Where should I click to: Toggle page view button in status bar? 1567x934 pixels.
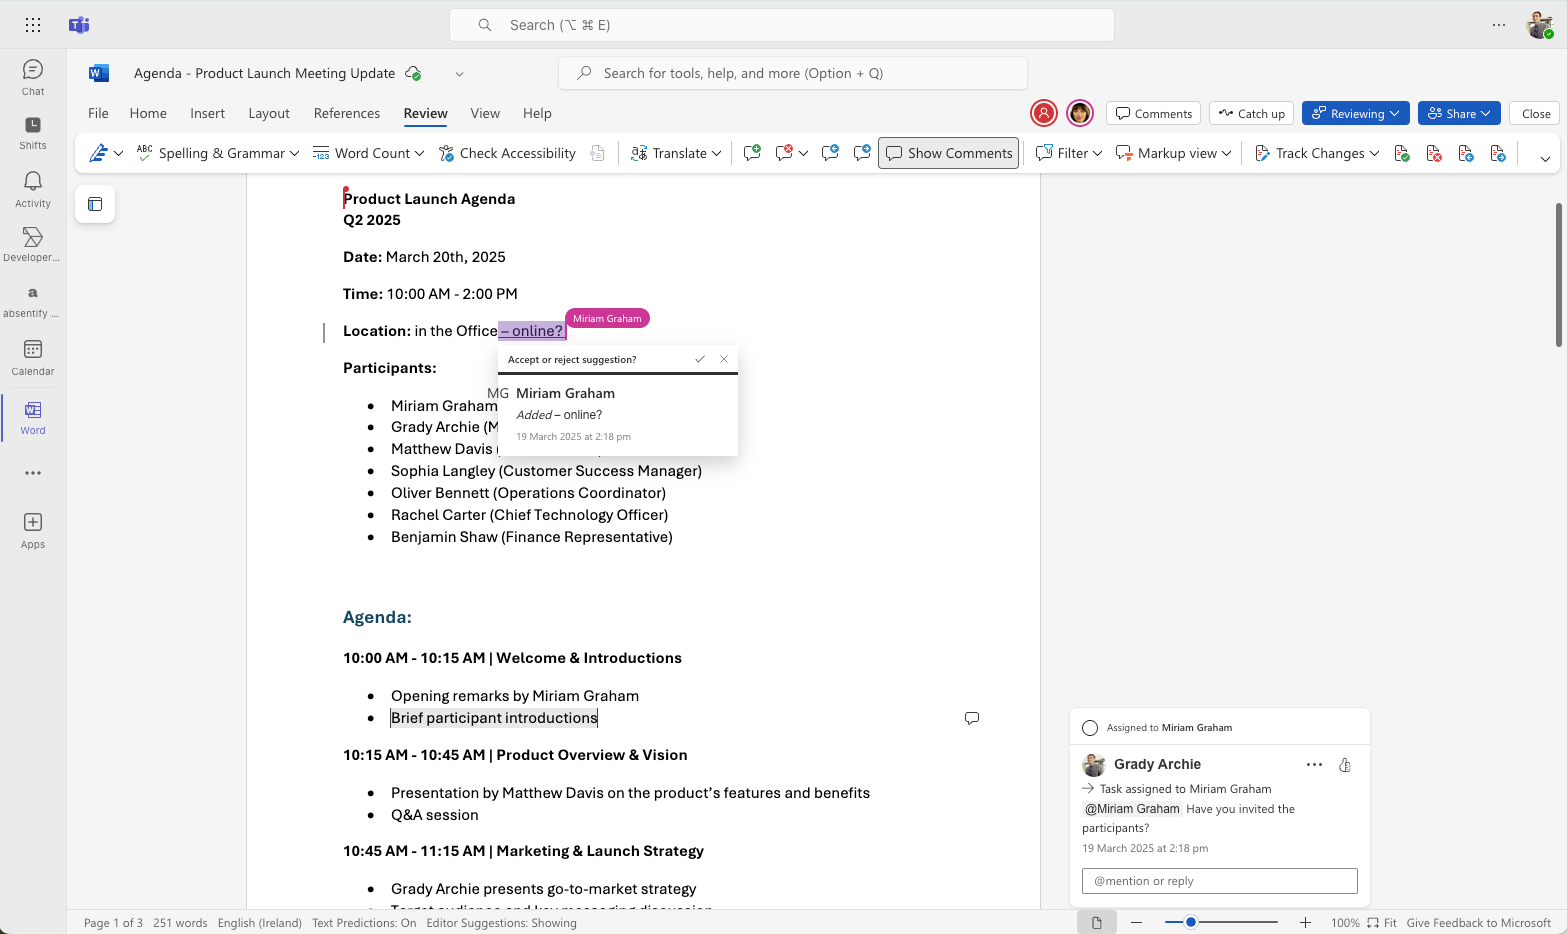1097,923
